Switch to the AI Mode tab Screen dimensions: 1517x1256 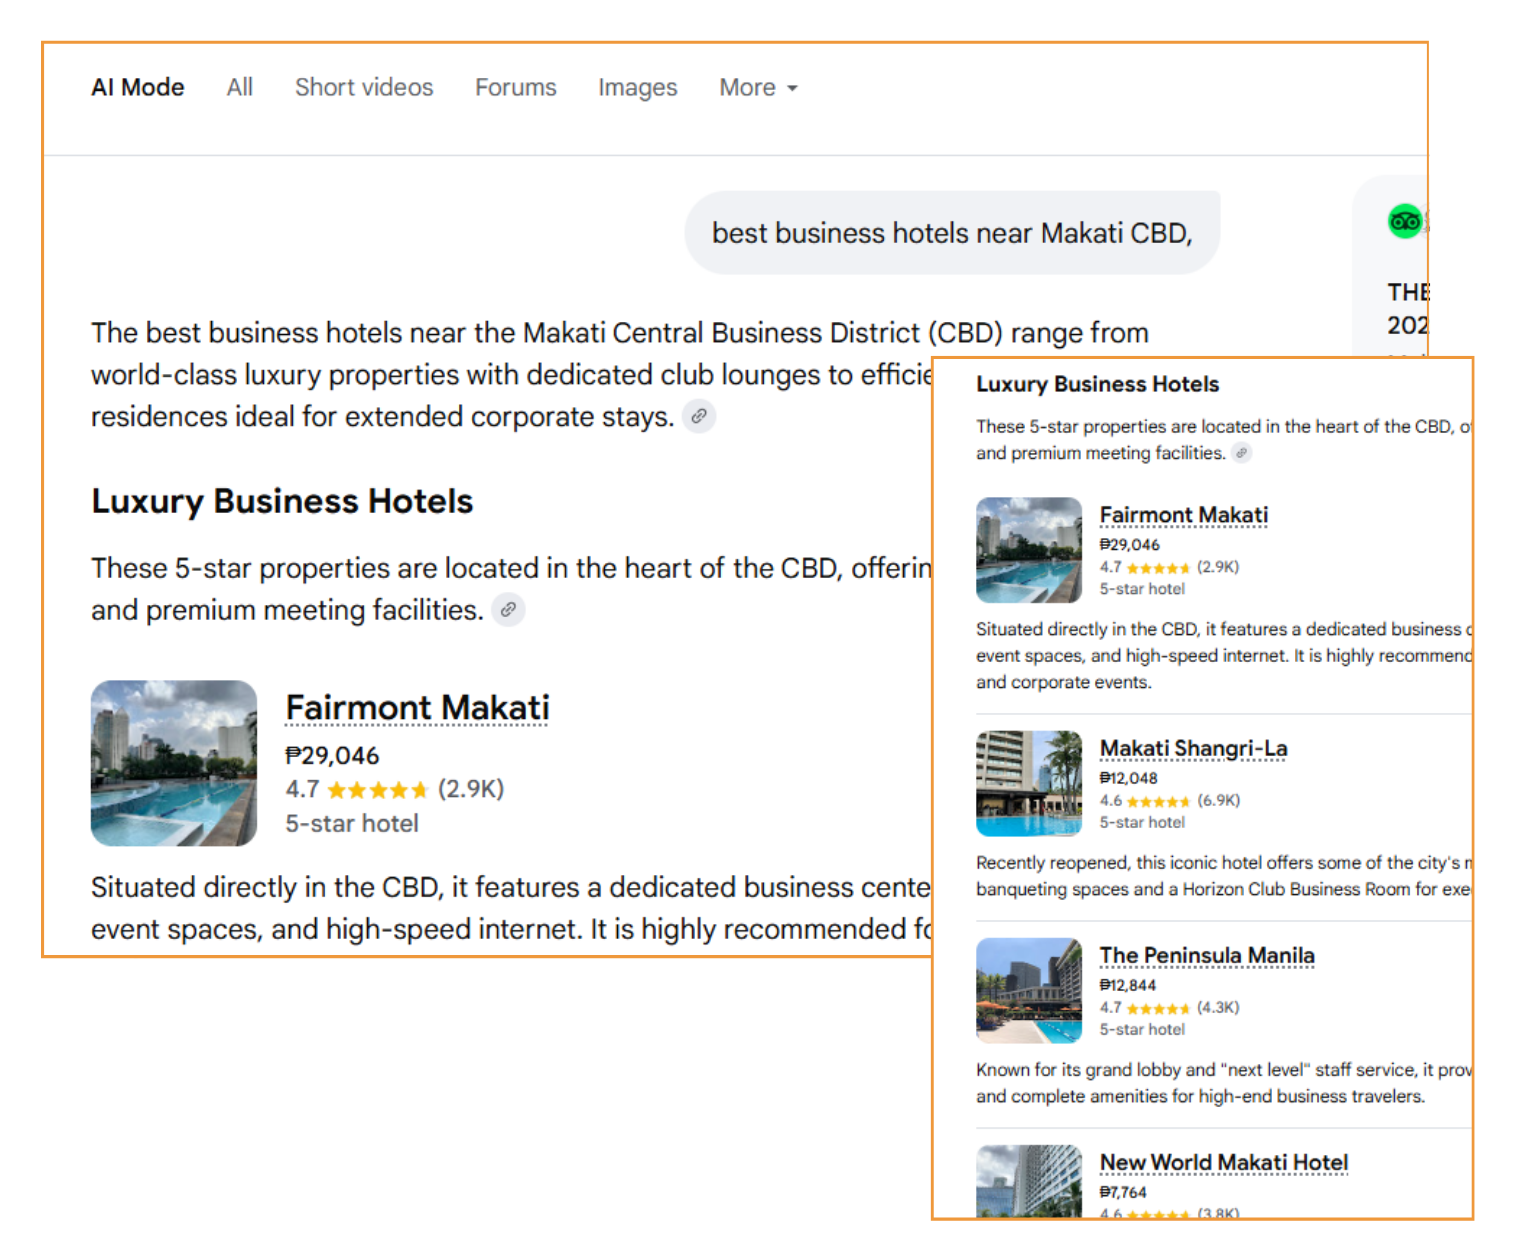[138, 88]
